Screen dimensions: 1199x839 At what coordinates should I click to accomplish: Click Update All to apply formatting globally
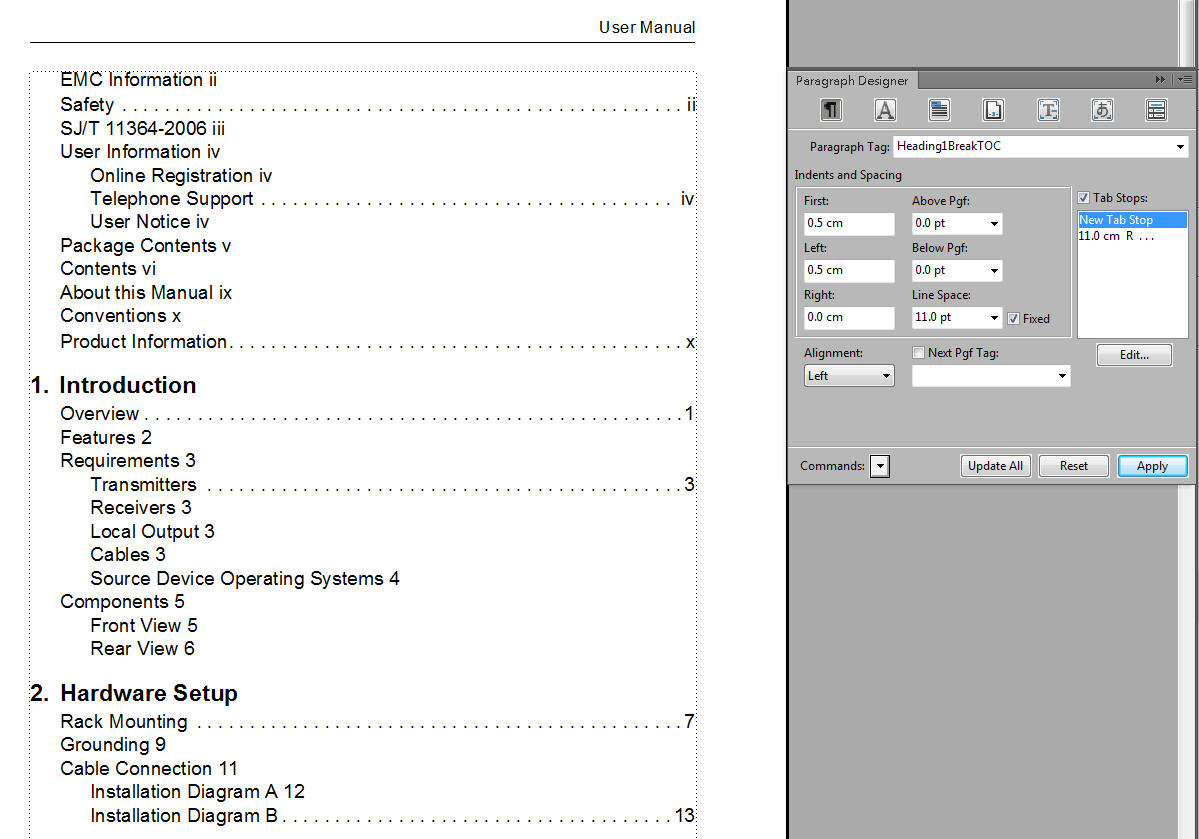(995, 465)
